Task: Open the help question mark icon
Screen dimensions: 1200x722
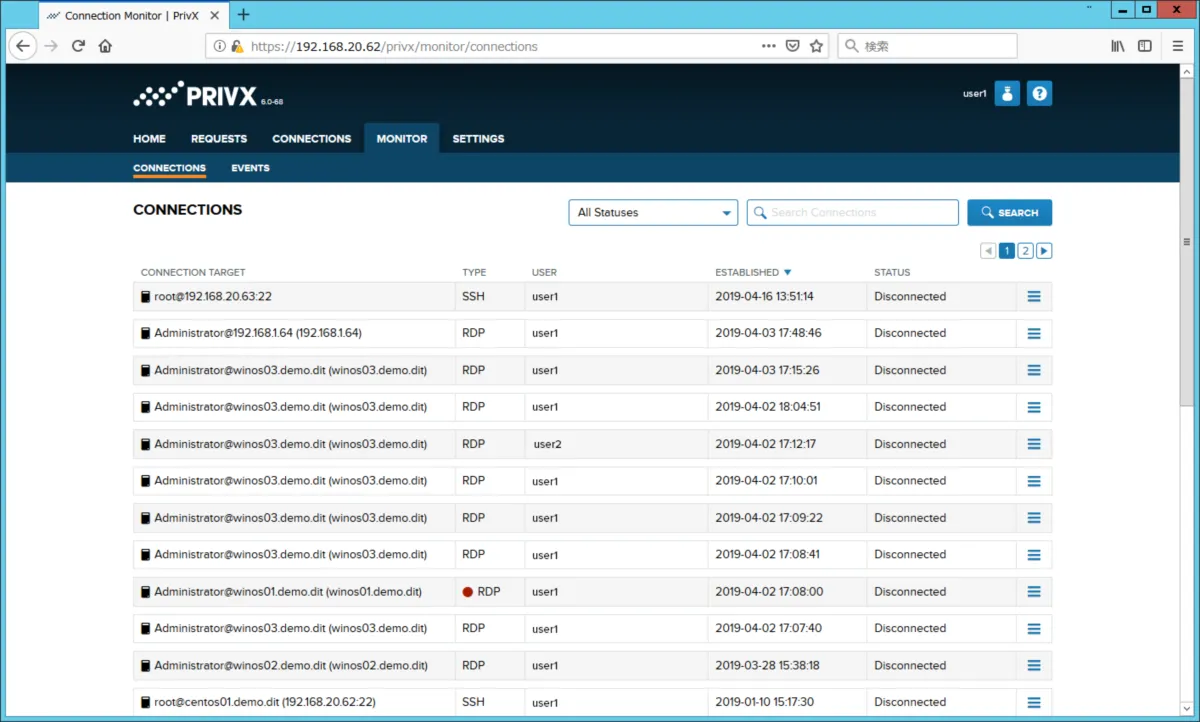Action: pyautogui.click(x=1039, y=94)
